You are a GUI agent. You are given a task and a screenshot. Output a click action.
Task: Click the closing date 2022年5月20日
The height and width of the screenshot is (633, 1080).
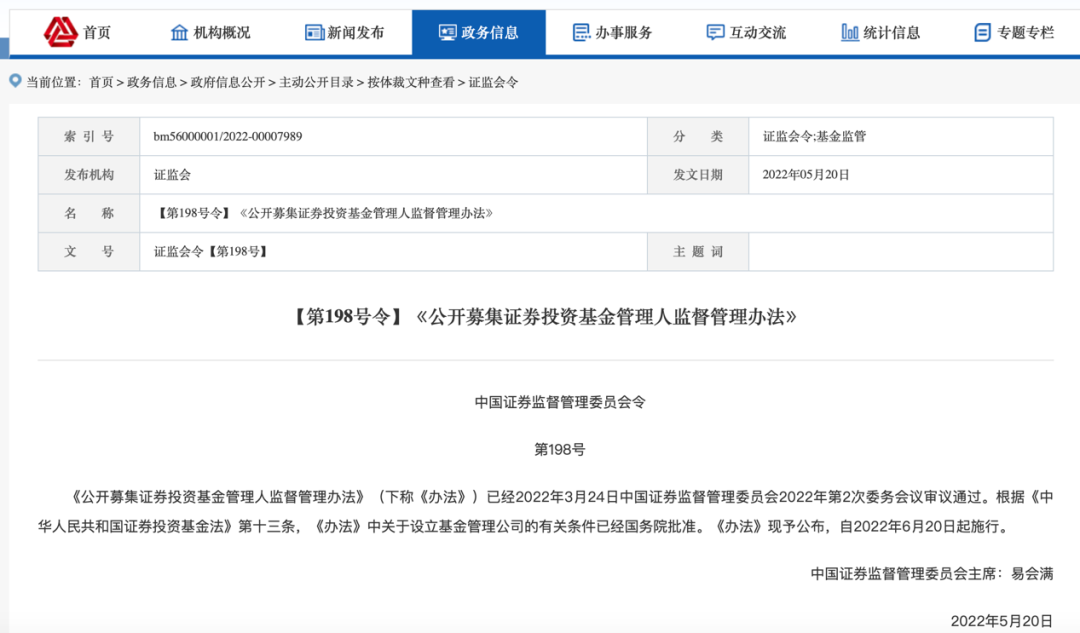(1001, 621)
